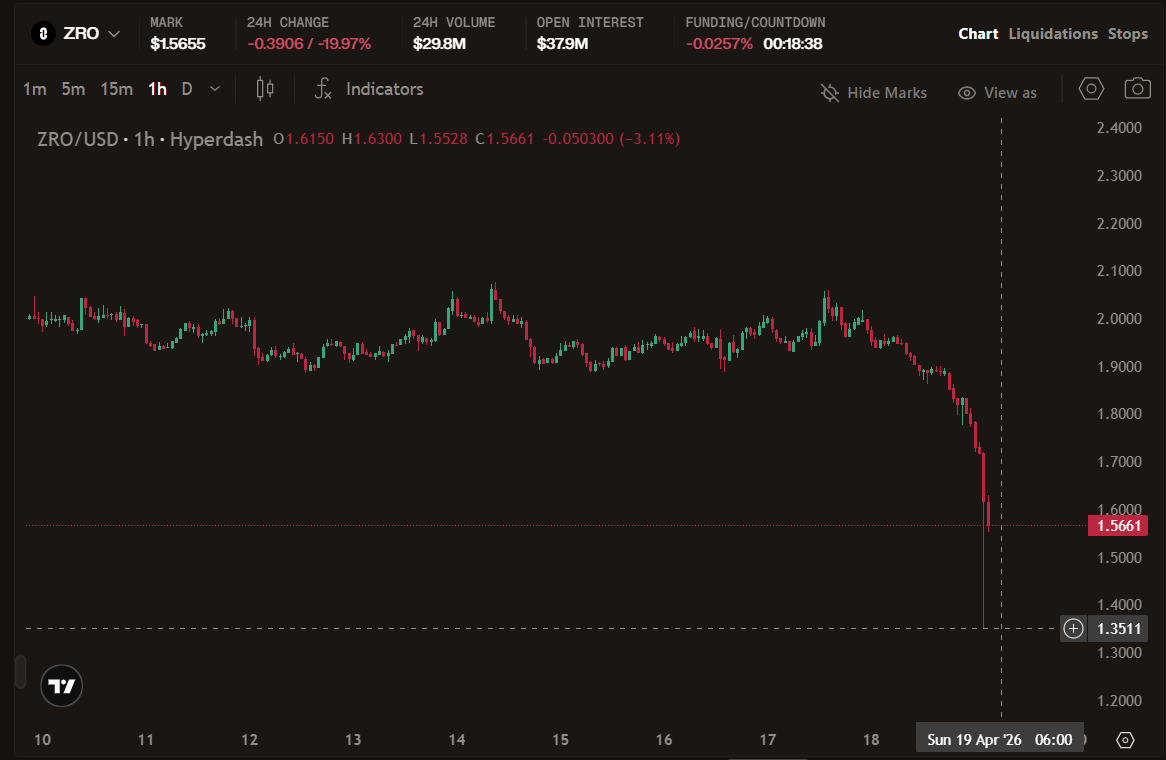Screen dimensions: 1166x760
Task: Switch to the Liquidations tab
Action: pyautogui.click(x=1053, y=33)
